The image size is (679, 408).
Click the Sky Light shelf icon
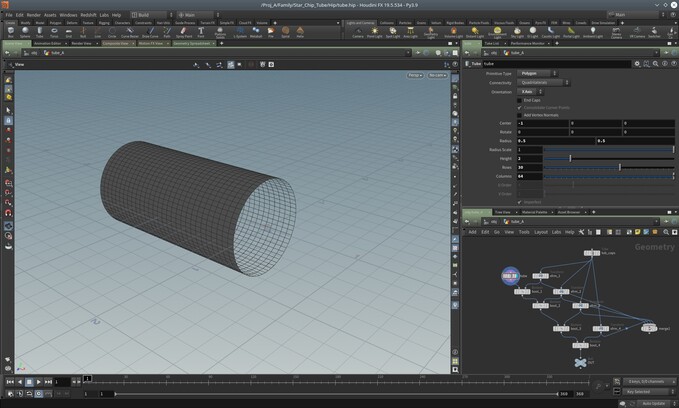point(517,32)
